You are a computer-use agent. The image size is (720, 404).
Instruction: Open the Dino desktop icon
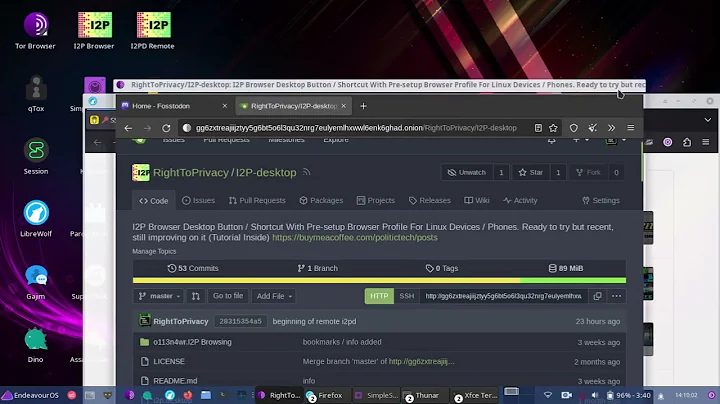[x=35, y=344]
